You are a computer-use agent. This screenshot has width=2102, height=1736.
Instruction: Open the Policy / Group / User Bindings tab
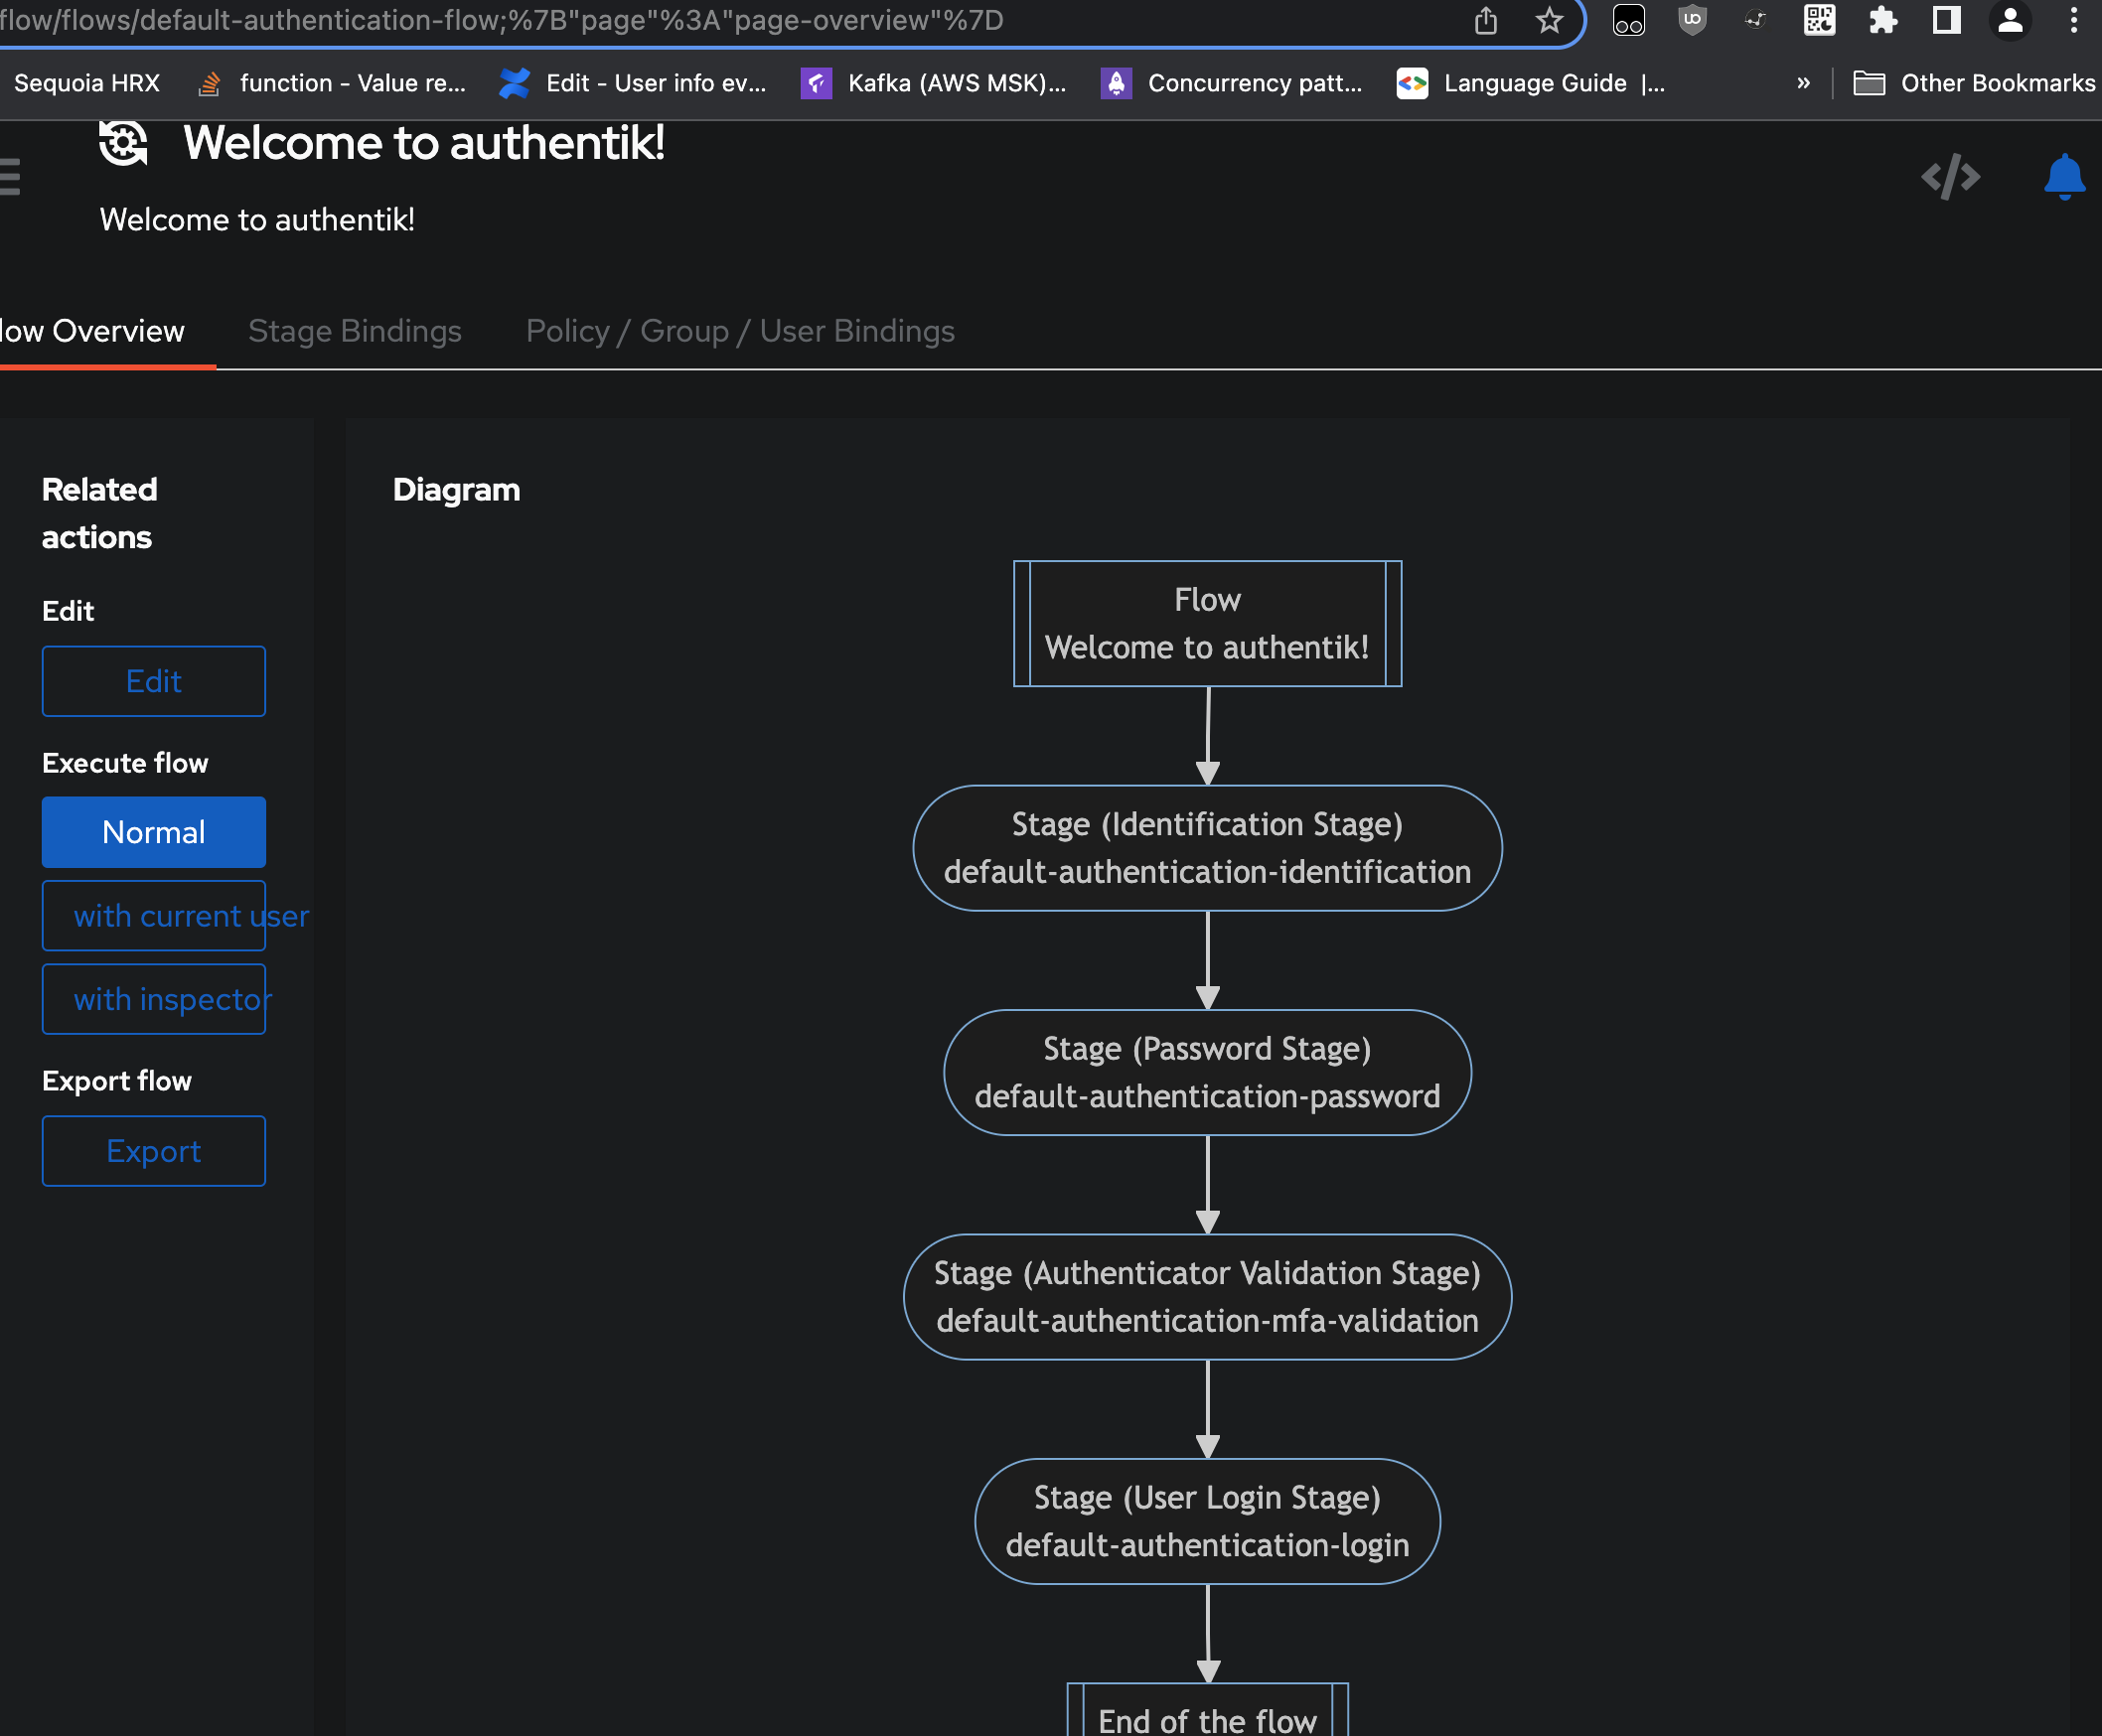coord(739,330)
